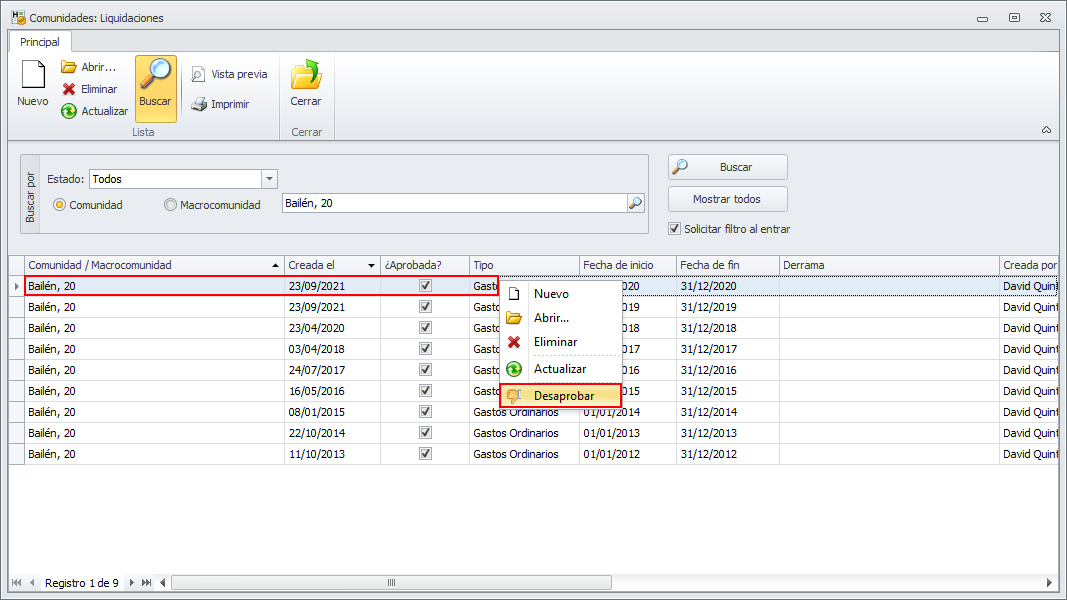
Task: Choose Eliminar in the context menu
Action: 560,341
